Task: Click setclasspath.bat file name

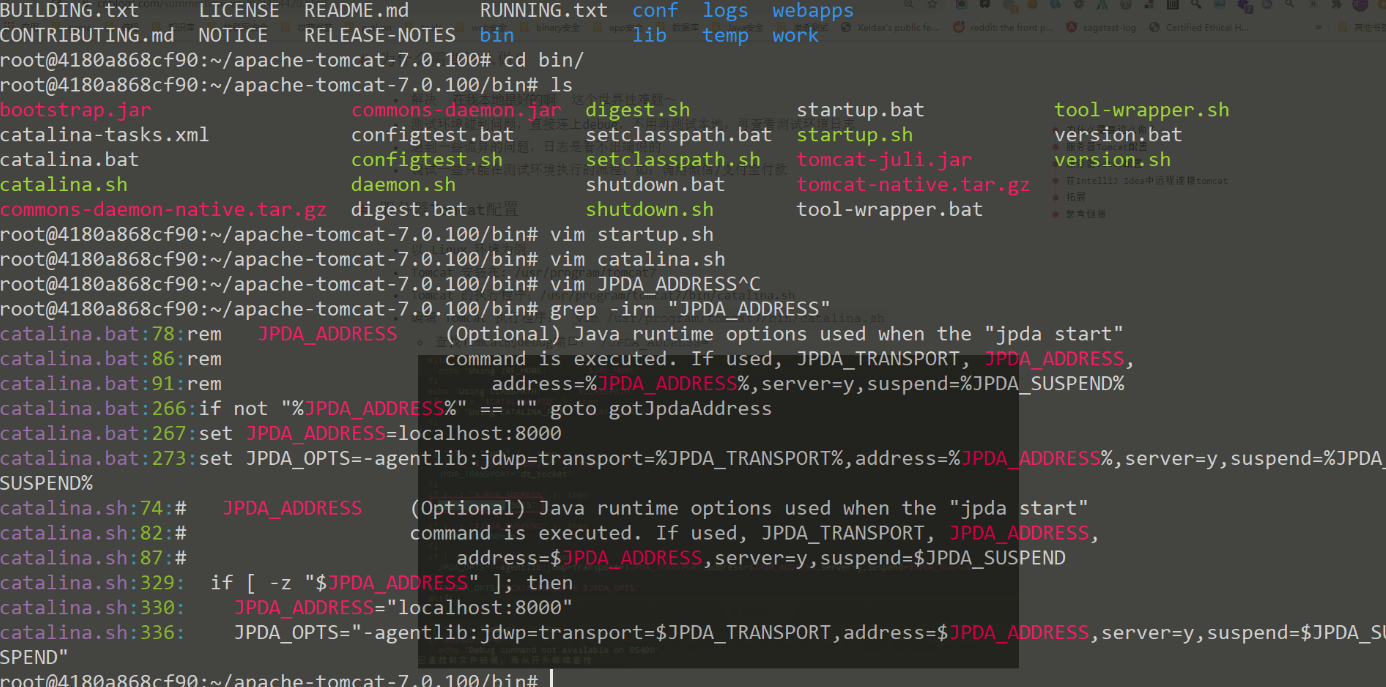Action: pyautogui.click(x=679, y=135)
